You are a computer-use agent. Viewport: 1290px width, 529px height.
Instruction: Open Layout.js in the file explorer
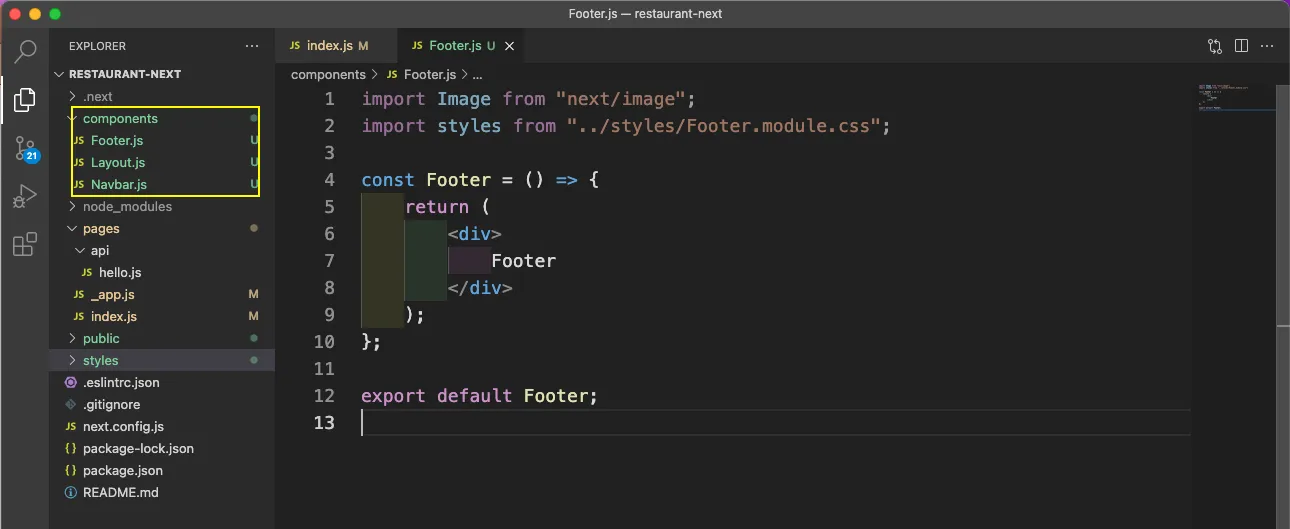[162, 162]
